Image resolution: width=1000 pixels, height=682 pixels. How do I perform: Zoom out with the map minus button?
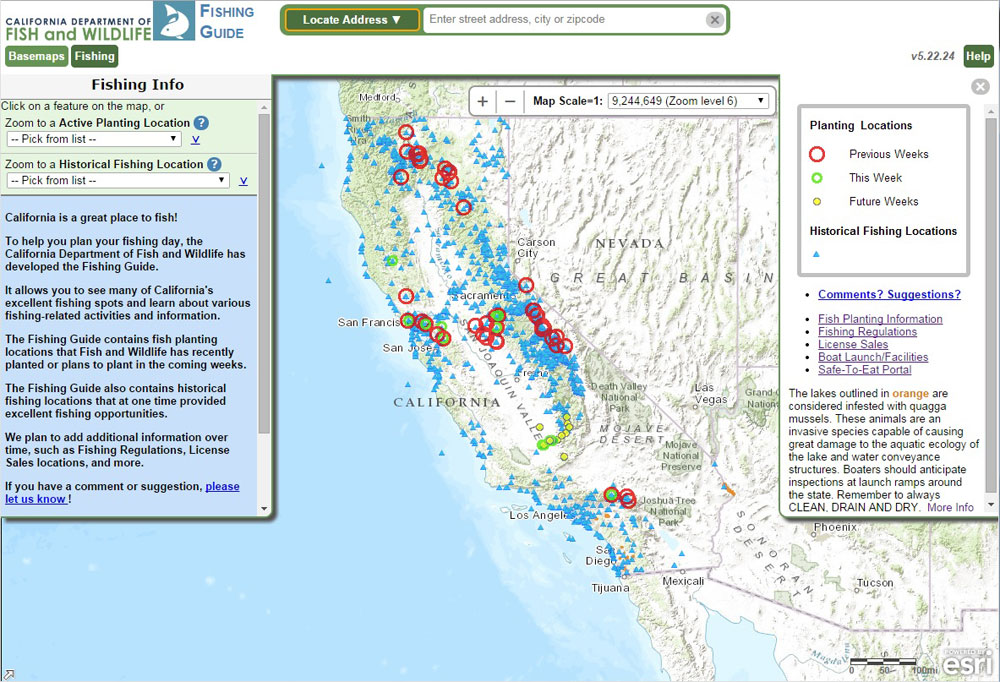(x=510, y=101)
